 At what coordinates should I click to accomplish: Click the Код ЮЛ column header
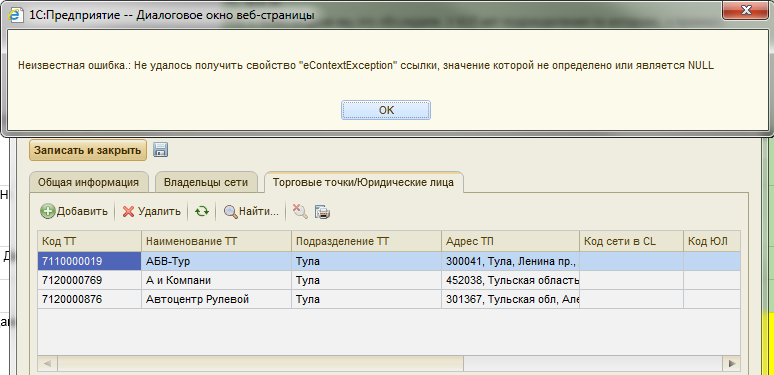click(712, 241)
